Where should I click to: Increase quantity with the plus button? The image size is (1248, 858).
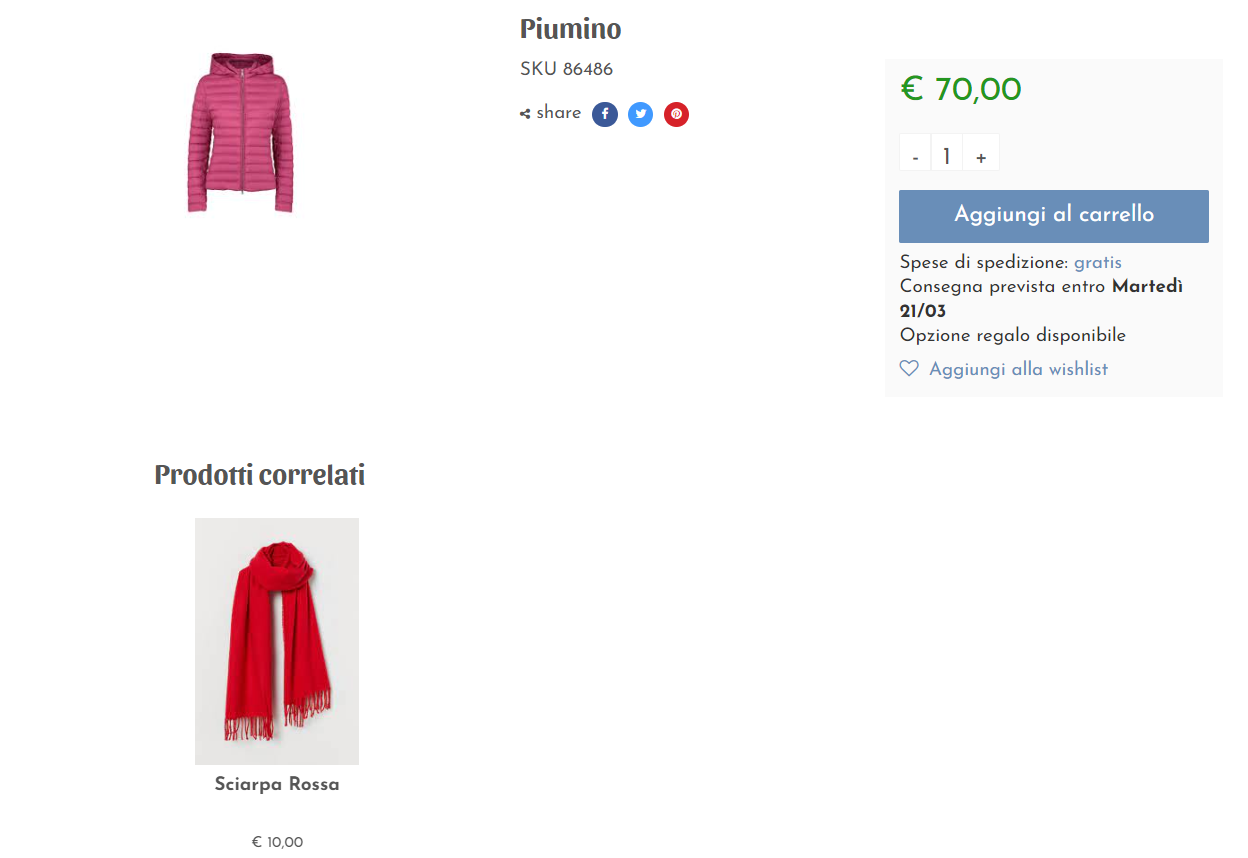point(981,157)
